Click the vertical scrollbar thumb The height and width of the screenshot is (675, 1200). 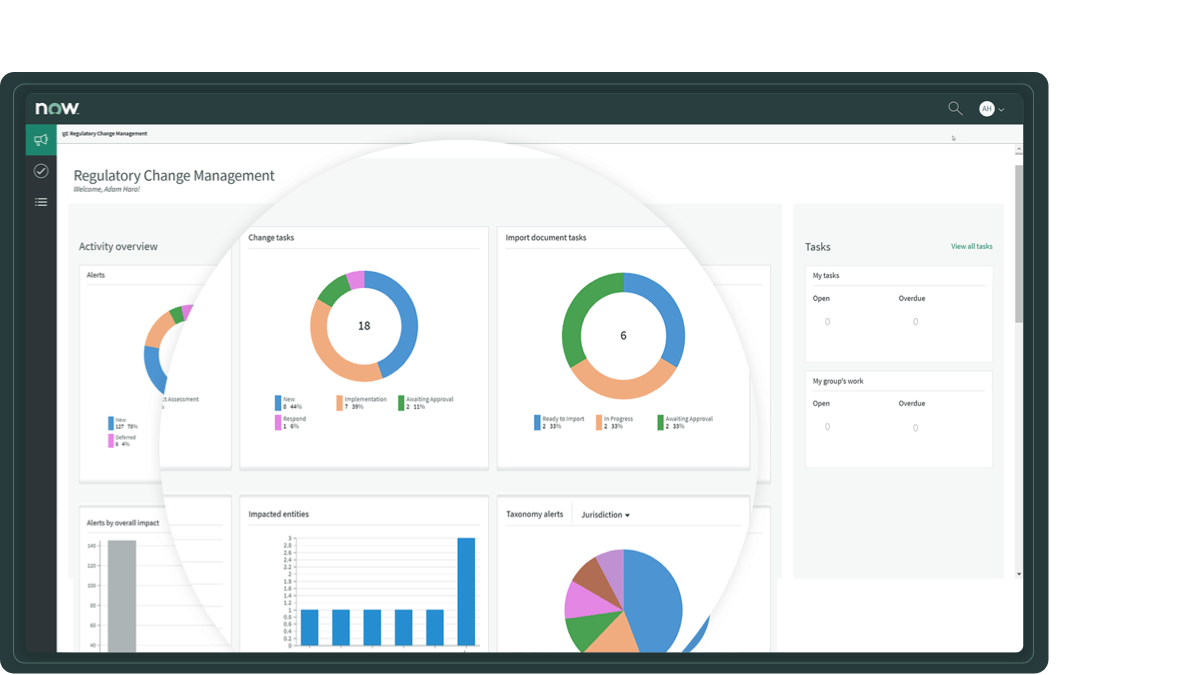point(1019,243)
